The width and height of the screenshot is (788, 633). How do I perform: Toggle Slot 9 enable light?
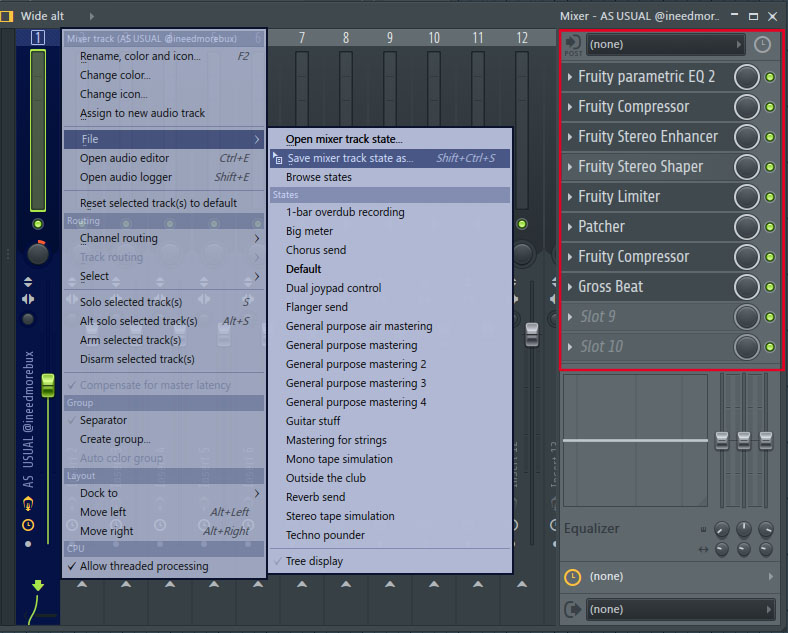click(770, 317)
